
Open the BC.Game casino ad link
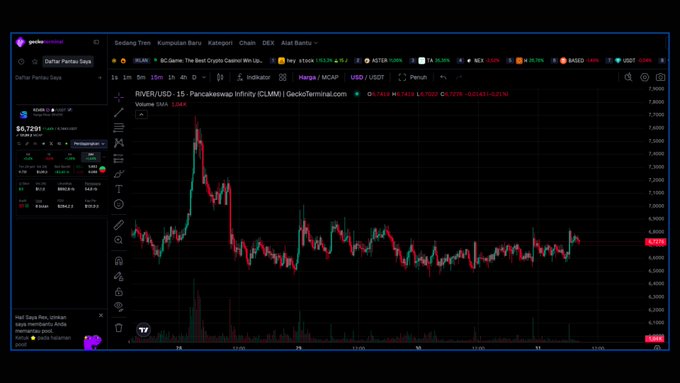point(211,61)
